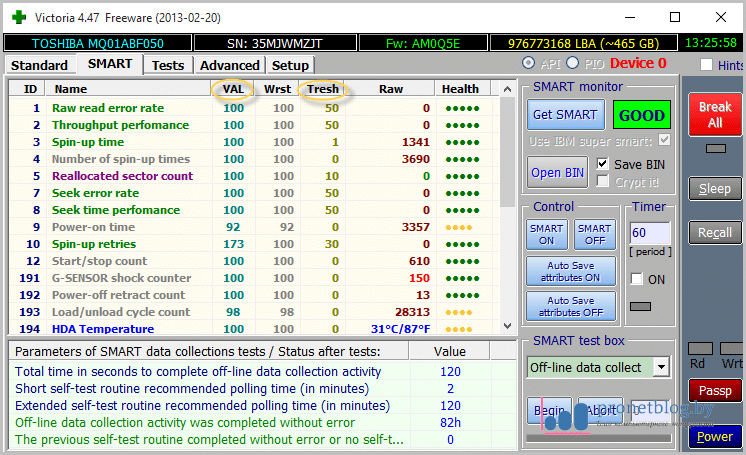The width and height of the screenshot is (746, 455).
Task: Enable the Timer ON checkbox
Action: 637,279
